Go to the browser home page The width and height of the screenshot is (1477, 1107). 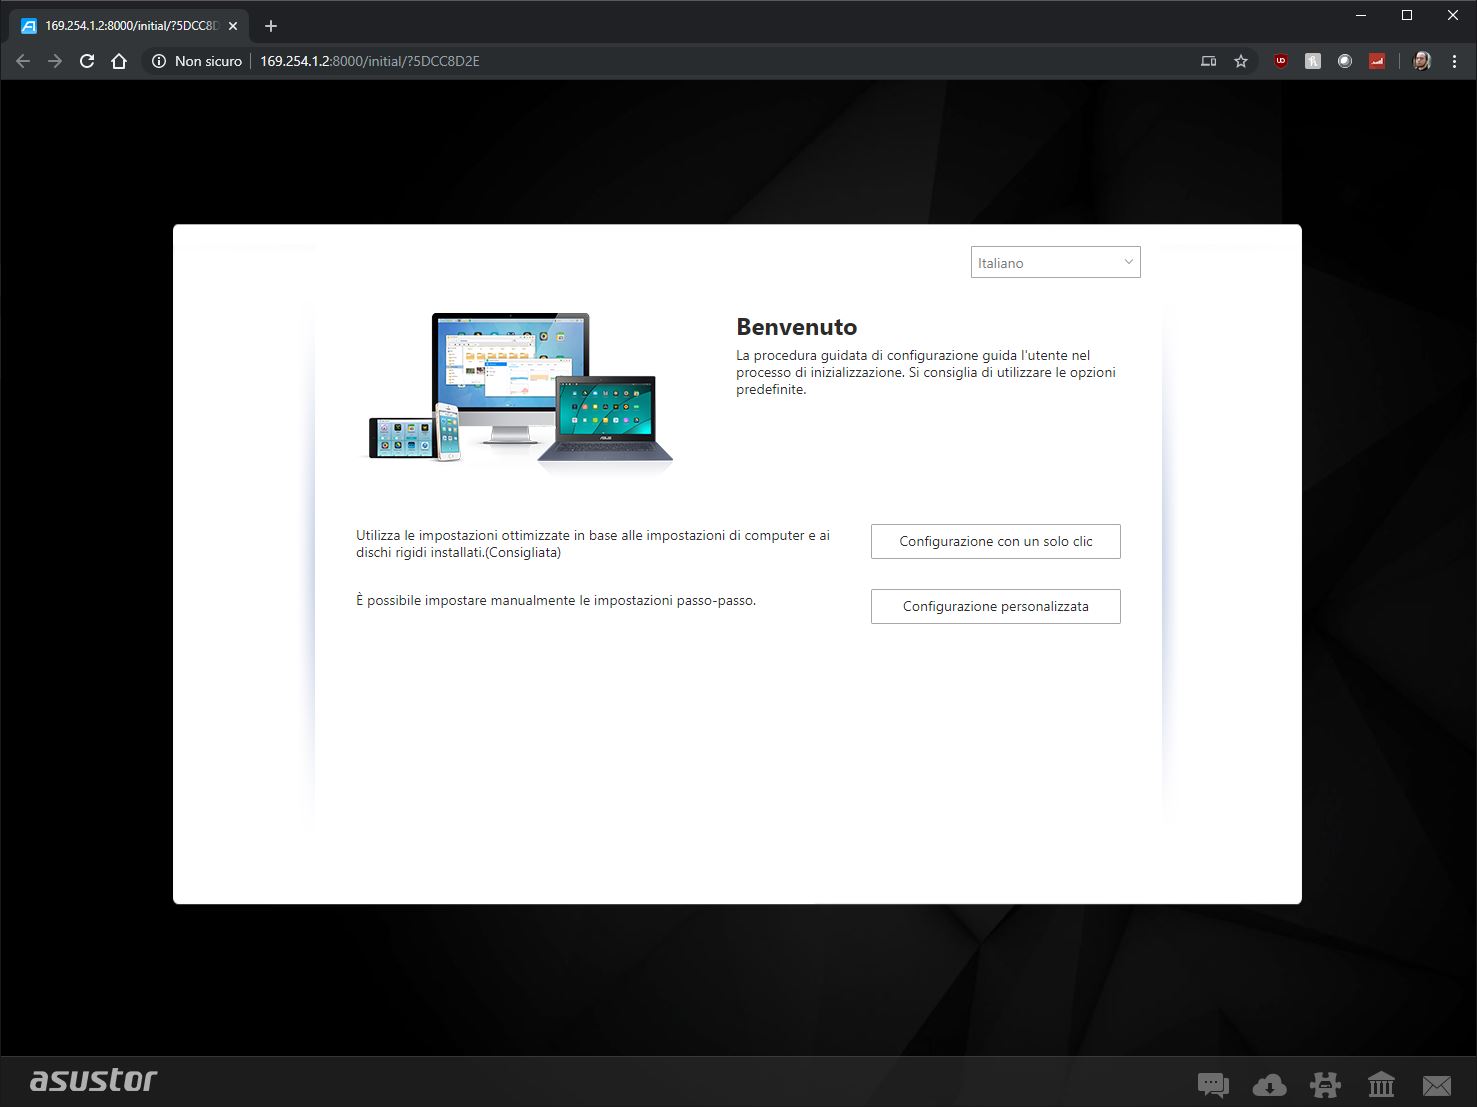(119, 61)
